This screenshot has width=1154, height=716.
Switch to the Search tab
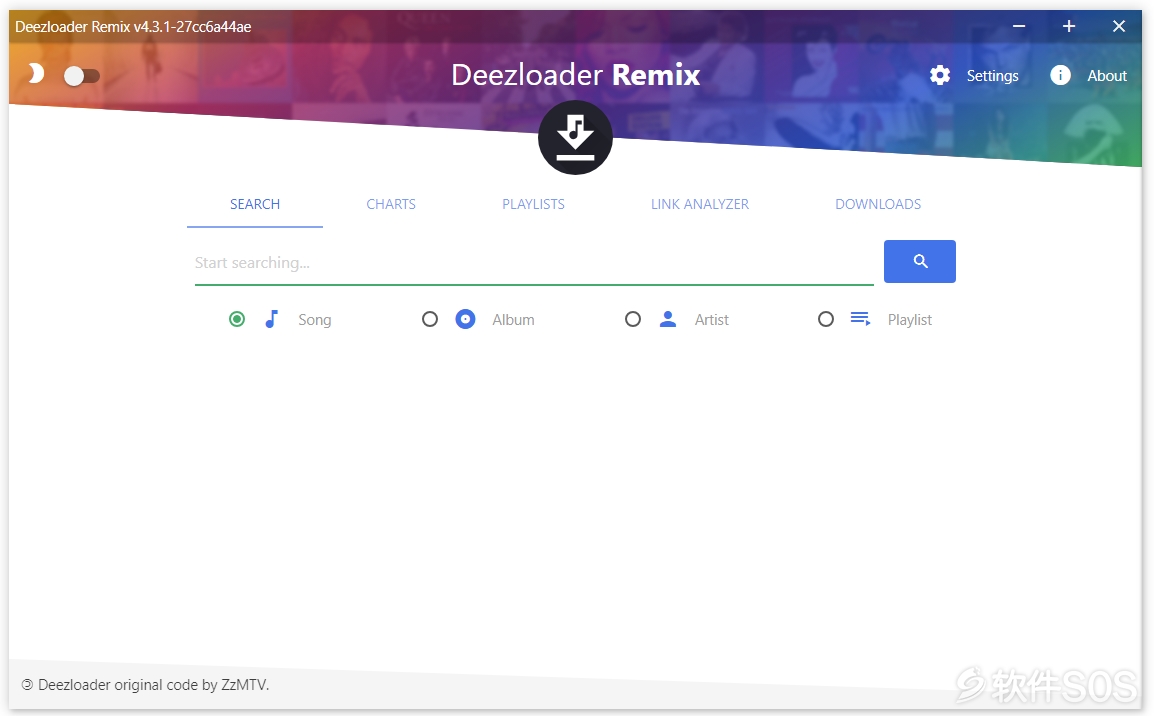pos(255,204)
